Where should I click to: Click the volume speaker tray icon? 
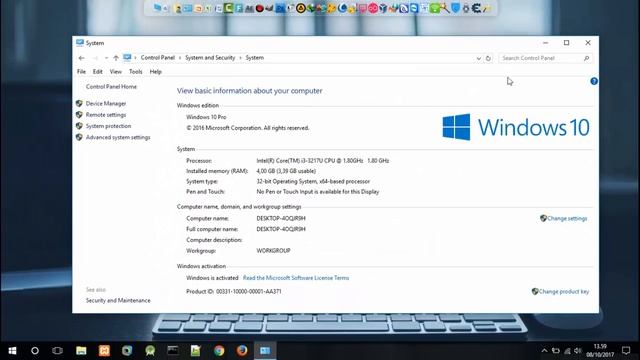click(x=577, y=351)
